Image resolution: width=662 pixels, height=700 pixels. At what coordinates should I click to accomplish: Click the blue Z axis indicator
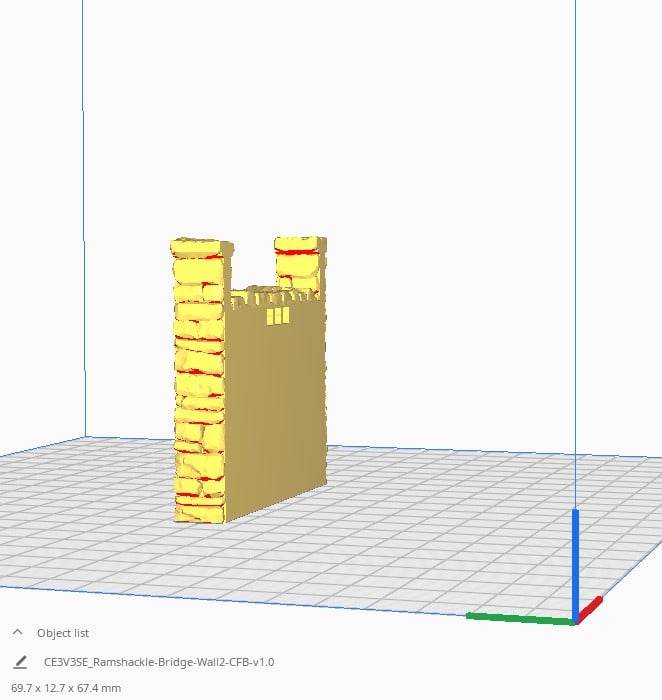(575, 565)
